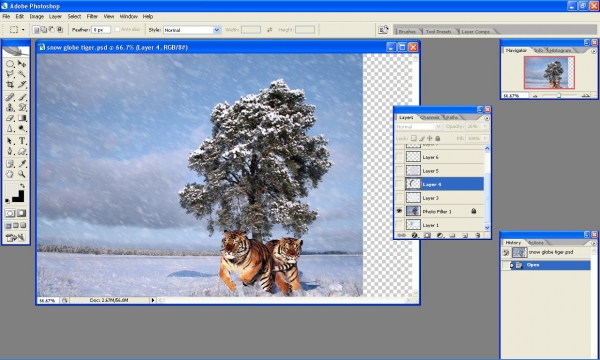600x360 pixels.
Task: Select the Magic Wand tool
Action: [22, 74]
